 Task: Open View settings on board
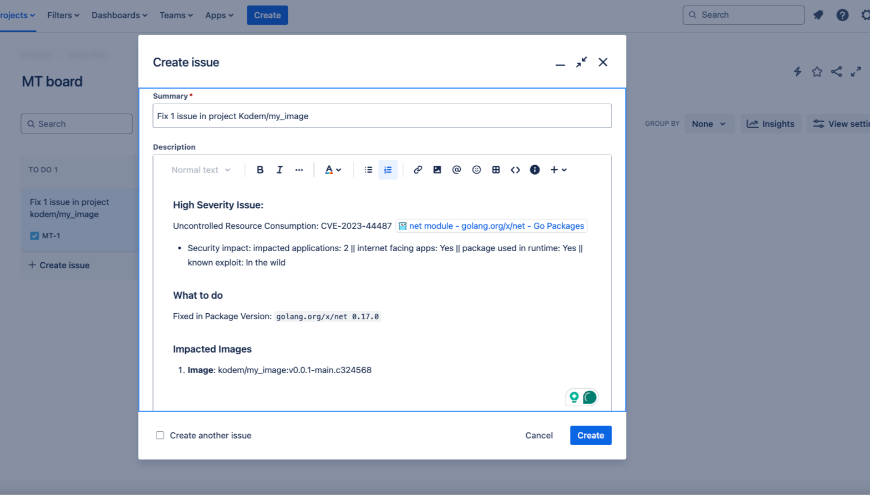[x=841, y=124]
